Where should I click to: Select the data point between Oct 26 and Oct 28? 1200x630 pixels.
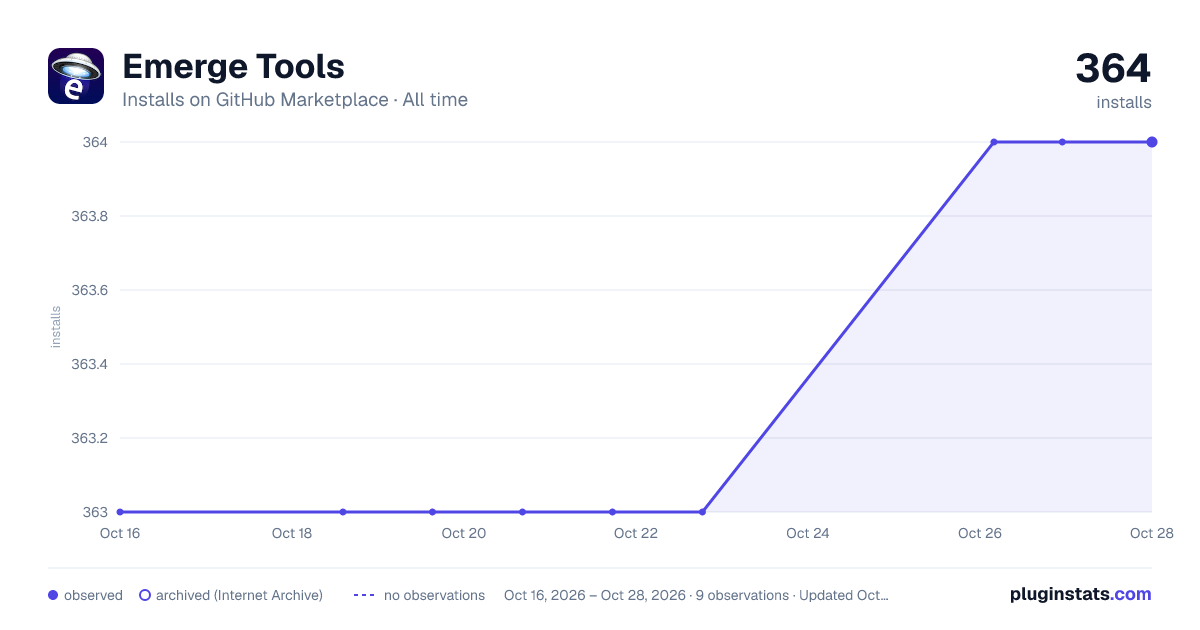[1062, 142]
